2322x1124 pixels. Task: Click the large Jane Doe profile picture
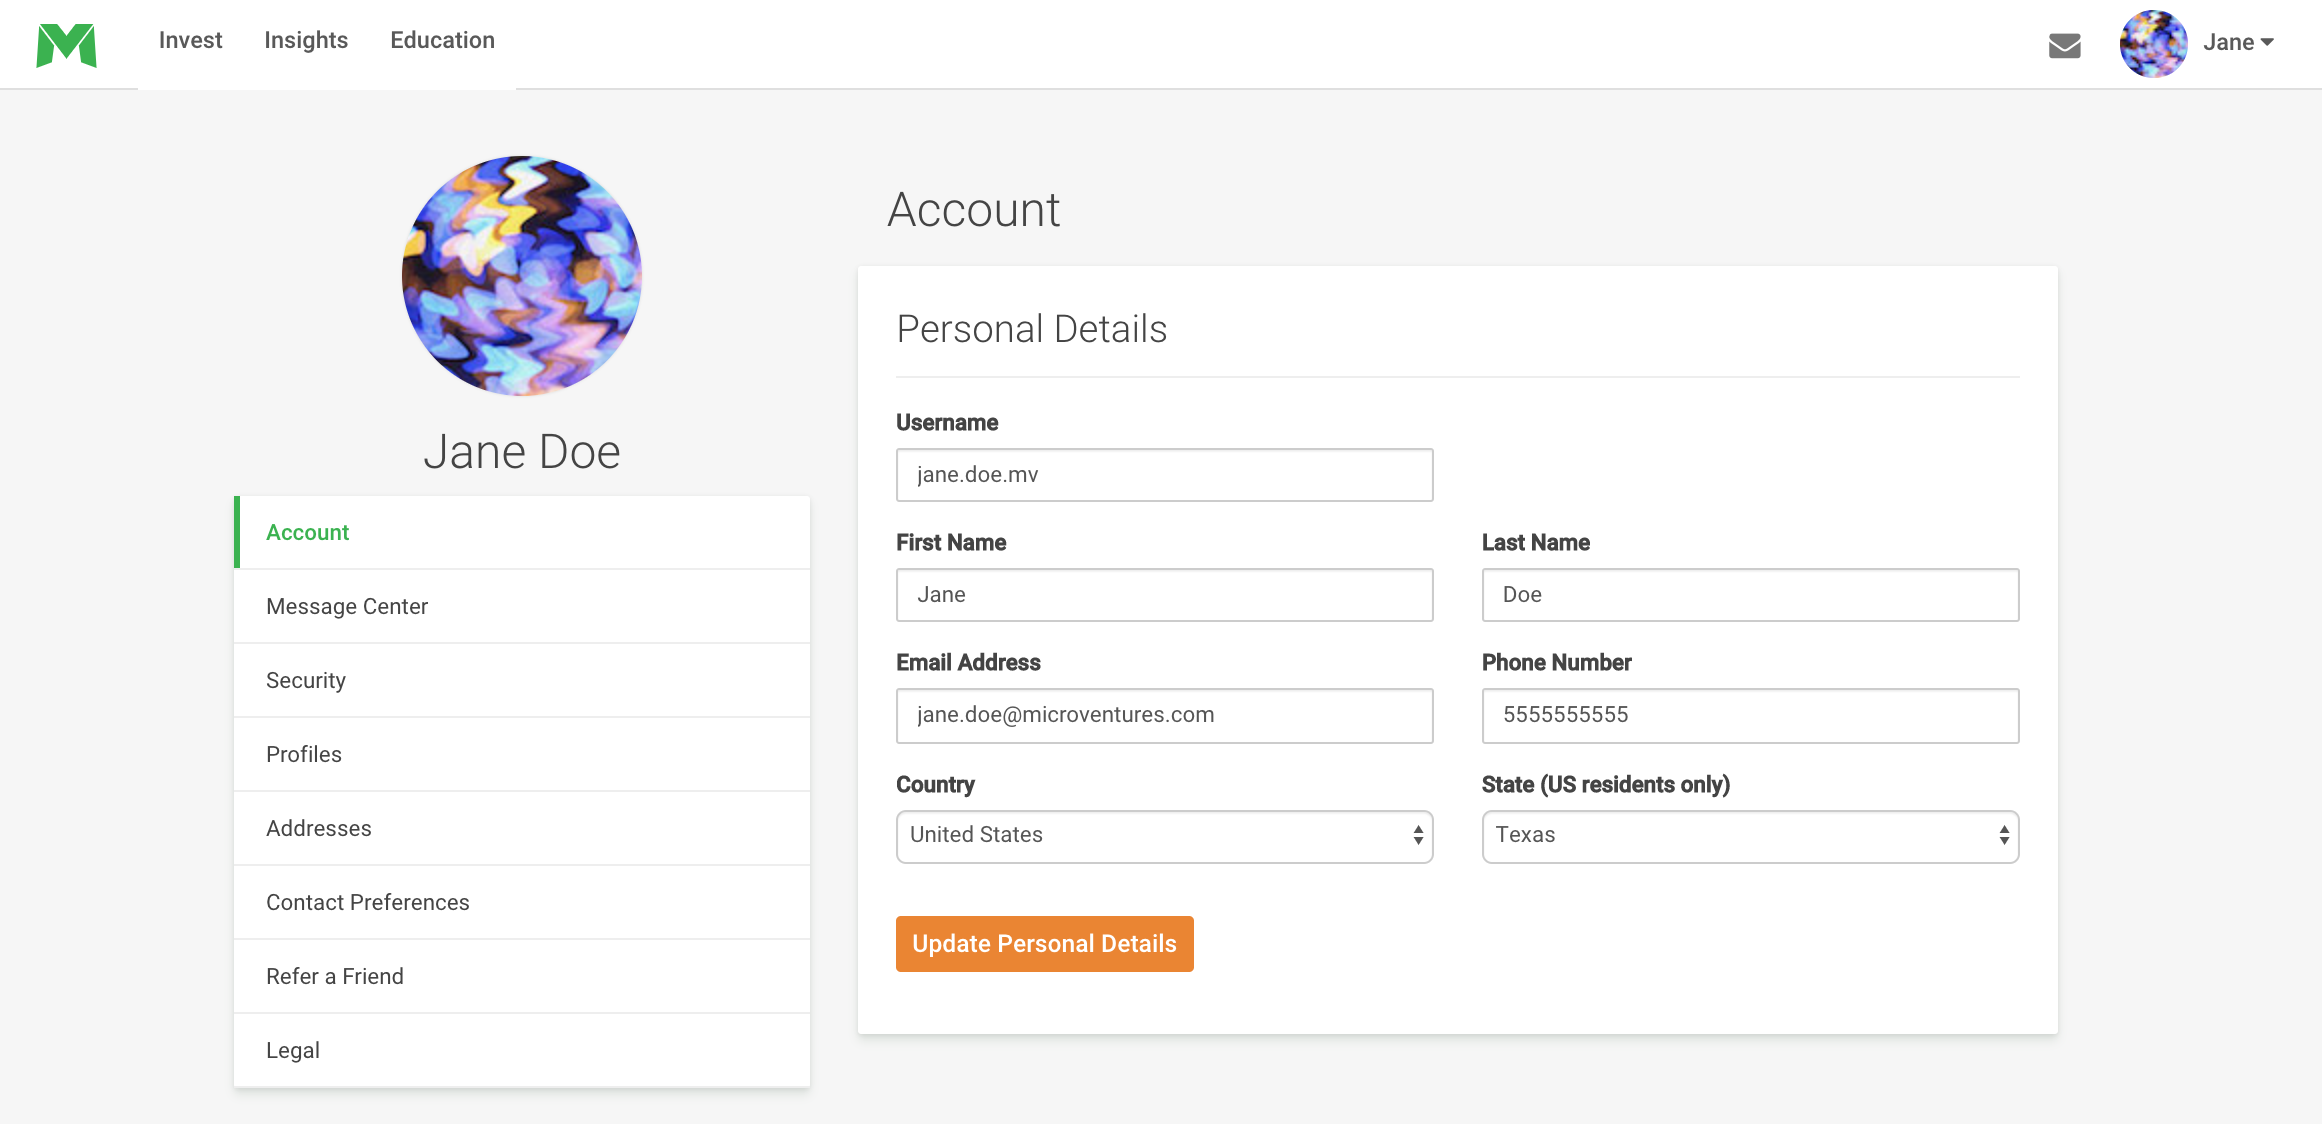coord(521,276)
